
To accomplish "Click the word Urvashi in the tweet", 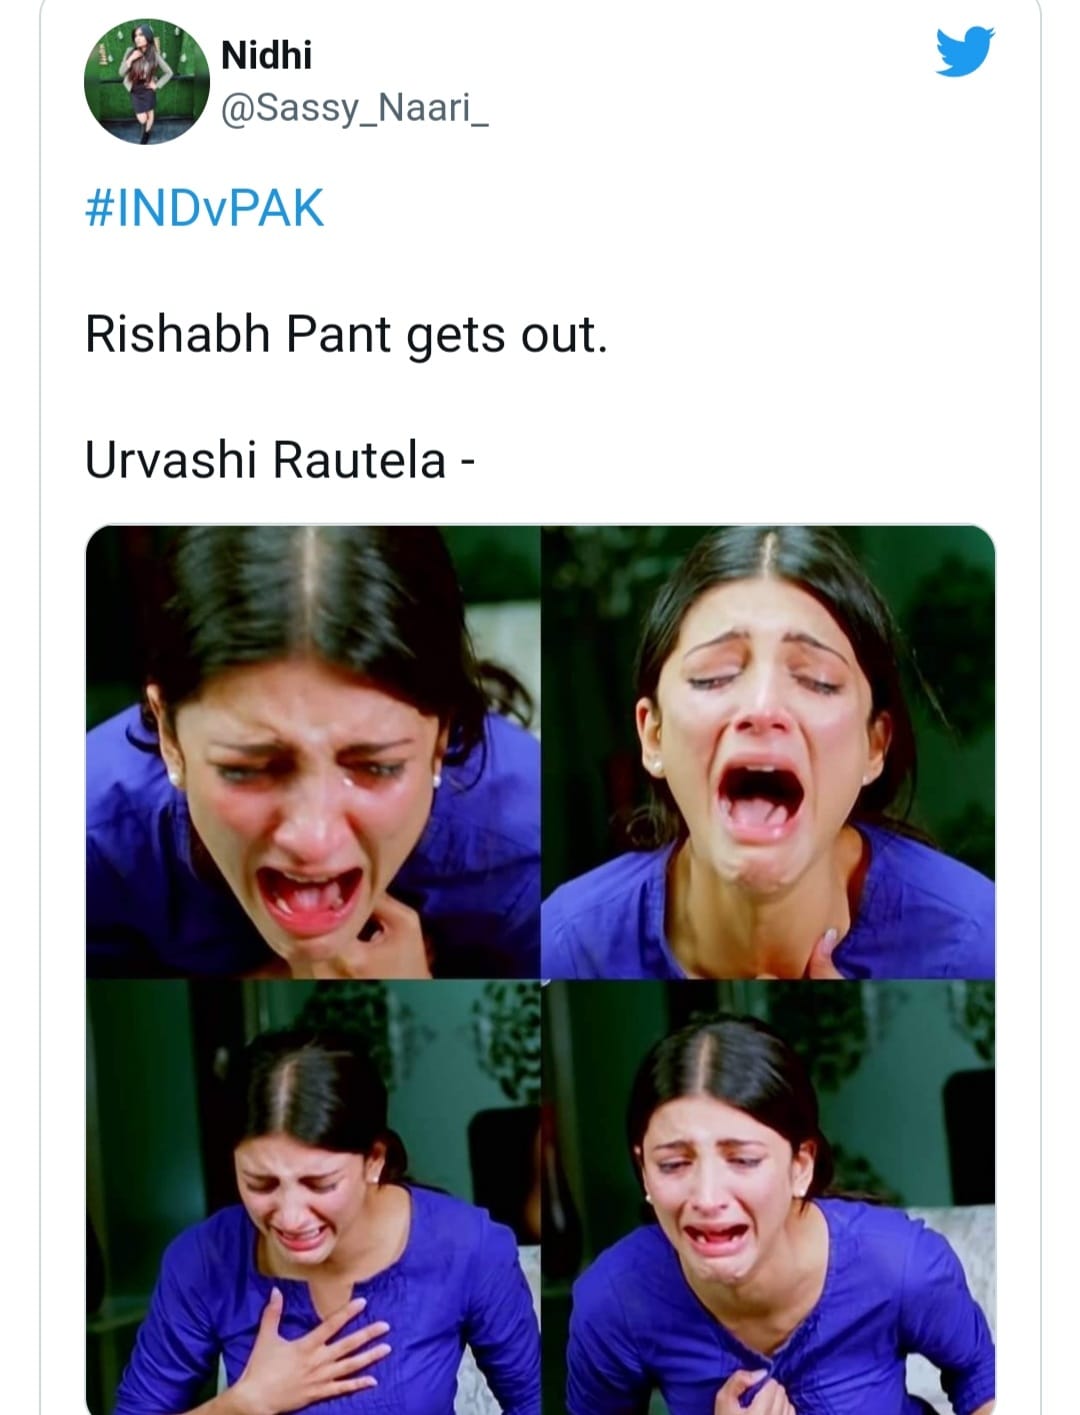I will point(171,459).
